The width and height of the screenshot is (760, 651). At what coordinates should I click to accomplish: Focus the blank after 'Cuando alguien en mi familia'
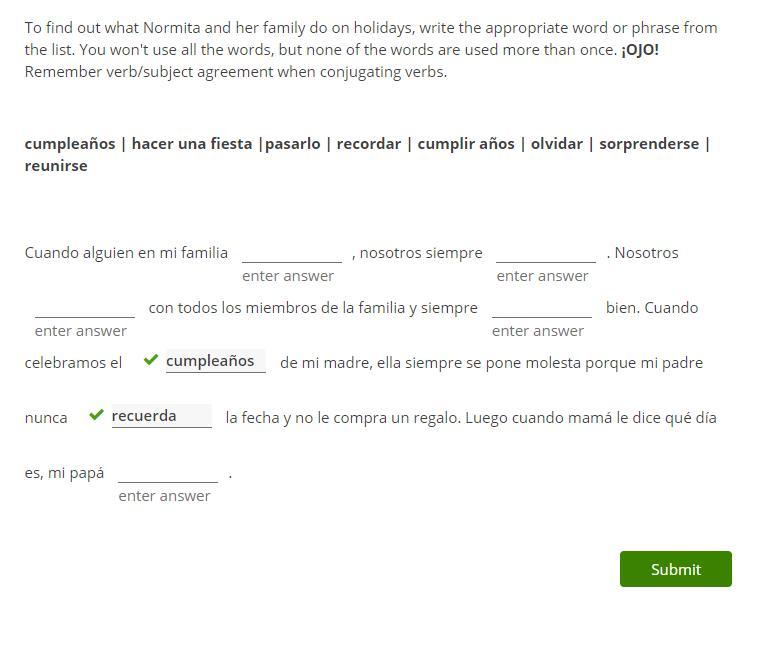[291, 252]
